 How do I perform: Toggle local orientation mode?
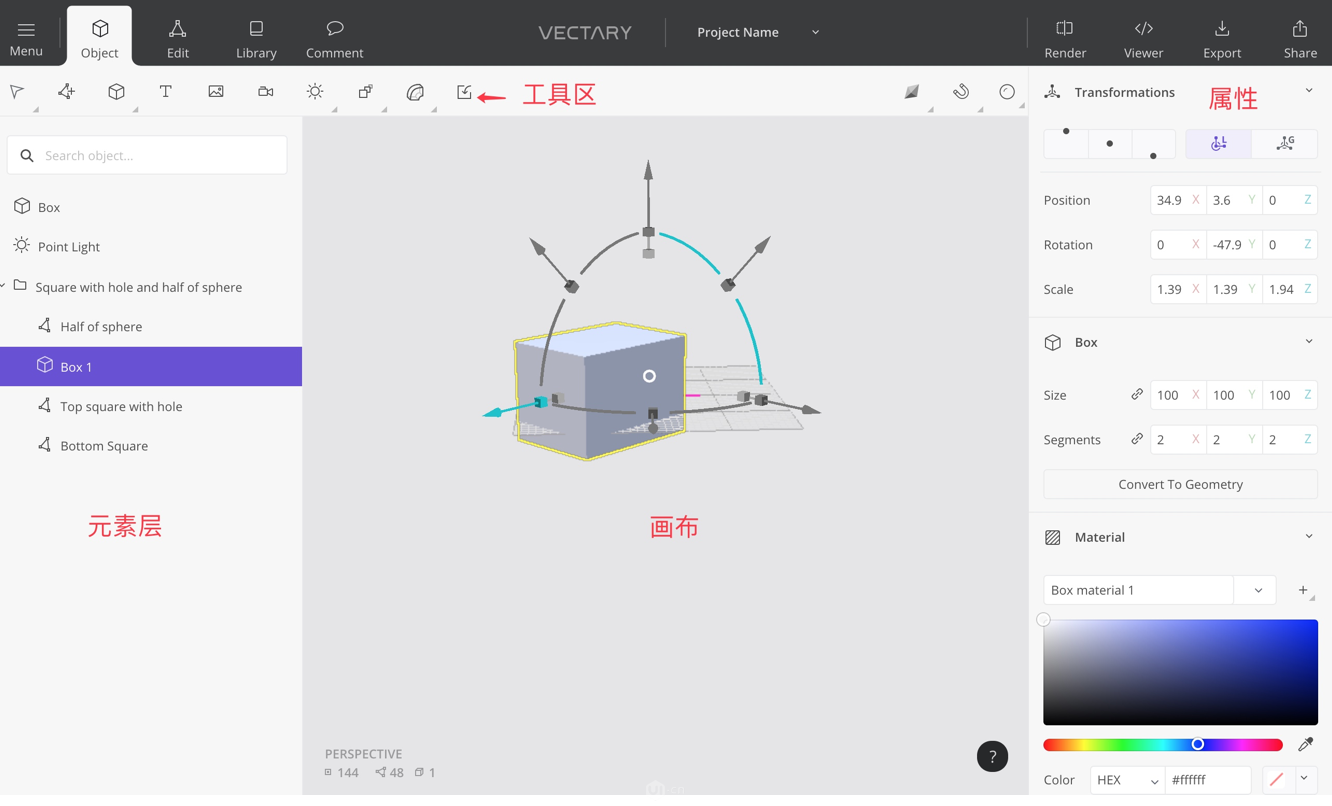click(1218, 143)
